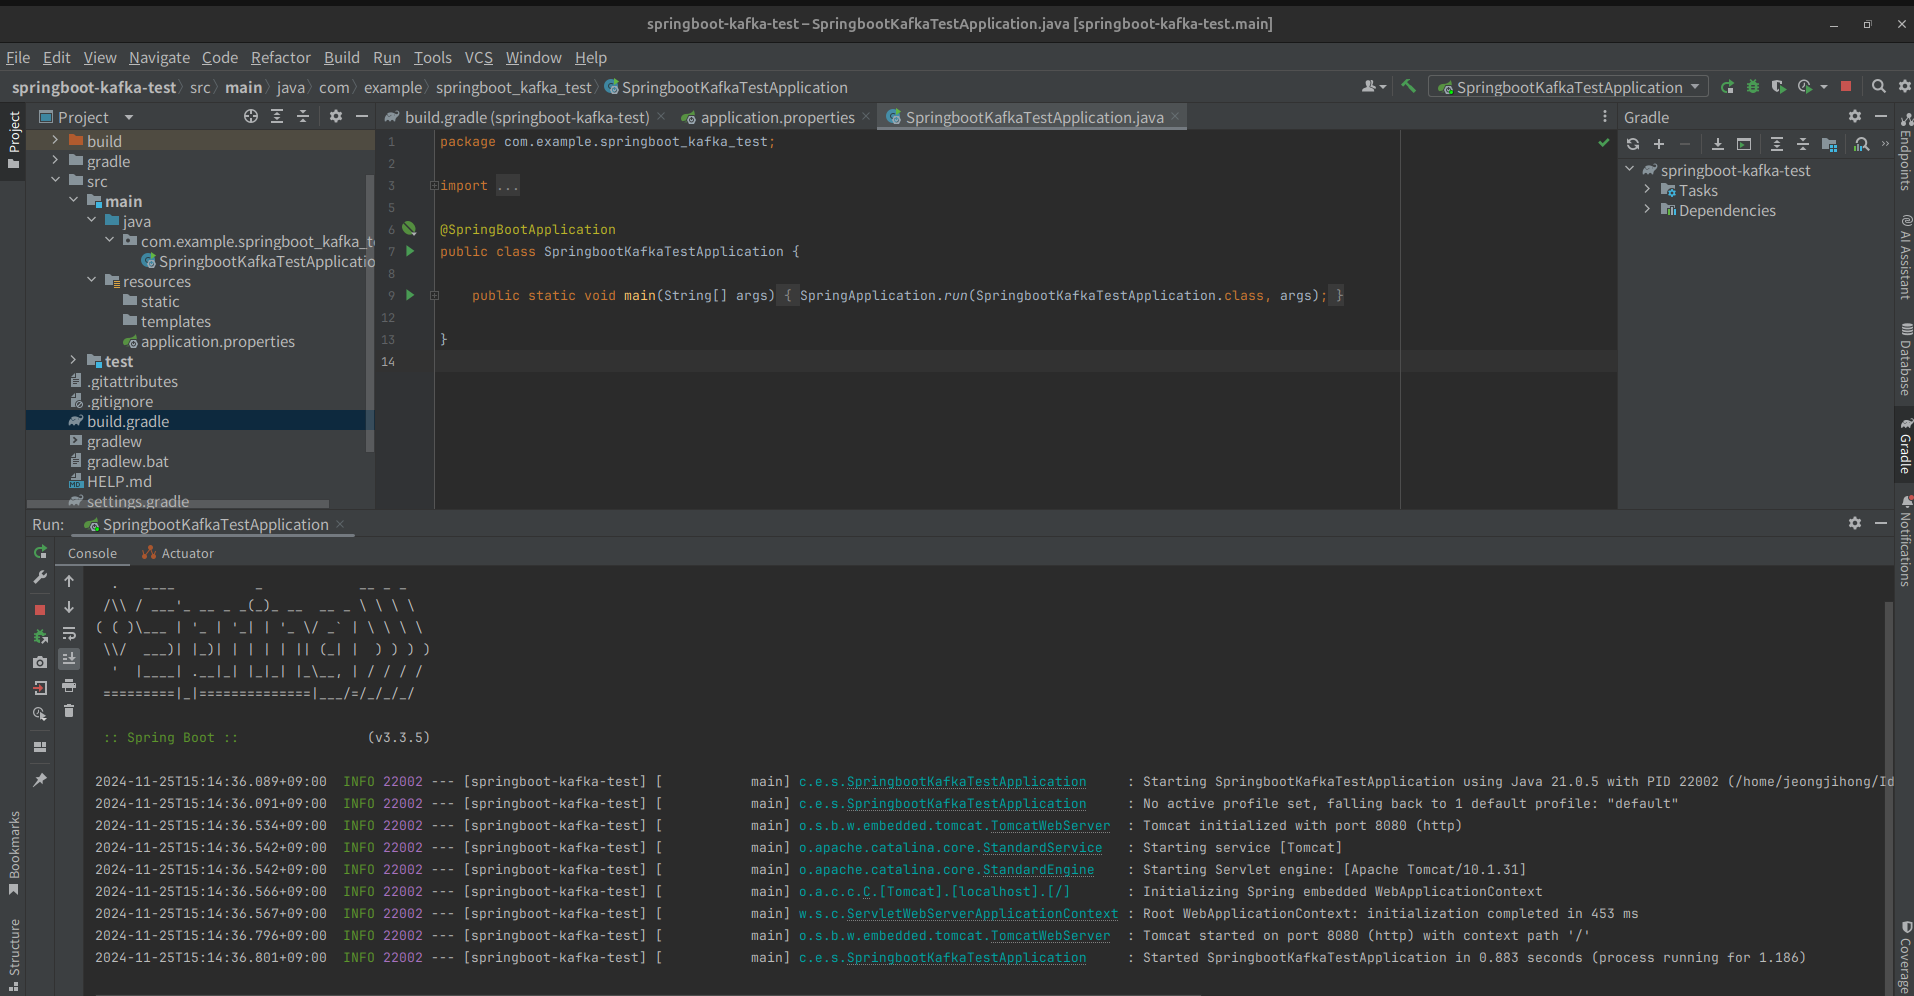This screenshot has height=996, width=1914.
Task: Rerun SpringbootKafkaTestApplication from the main toolbar
Action: (x=1727, y=87)
